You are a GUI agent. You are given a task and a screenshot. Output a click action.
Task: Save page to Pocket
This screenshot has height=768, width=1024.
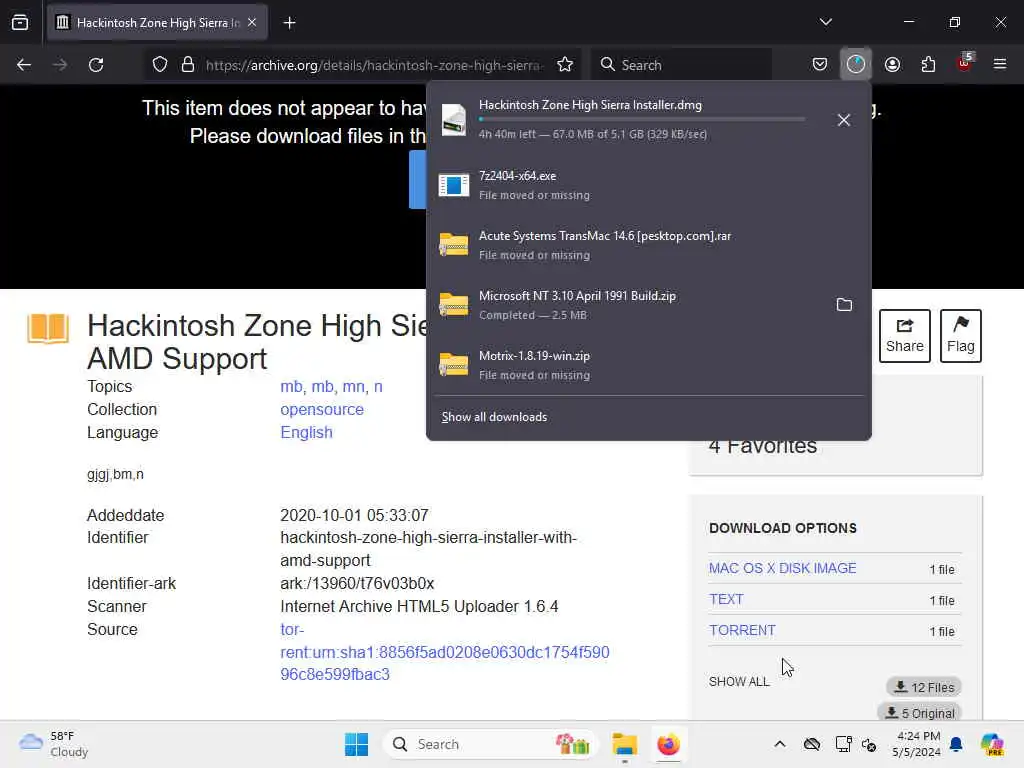click(x=820, y=65)
